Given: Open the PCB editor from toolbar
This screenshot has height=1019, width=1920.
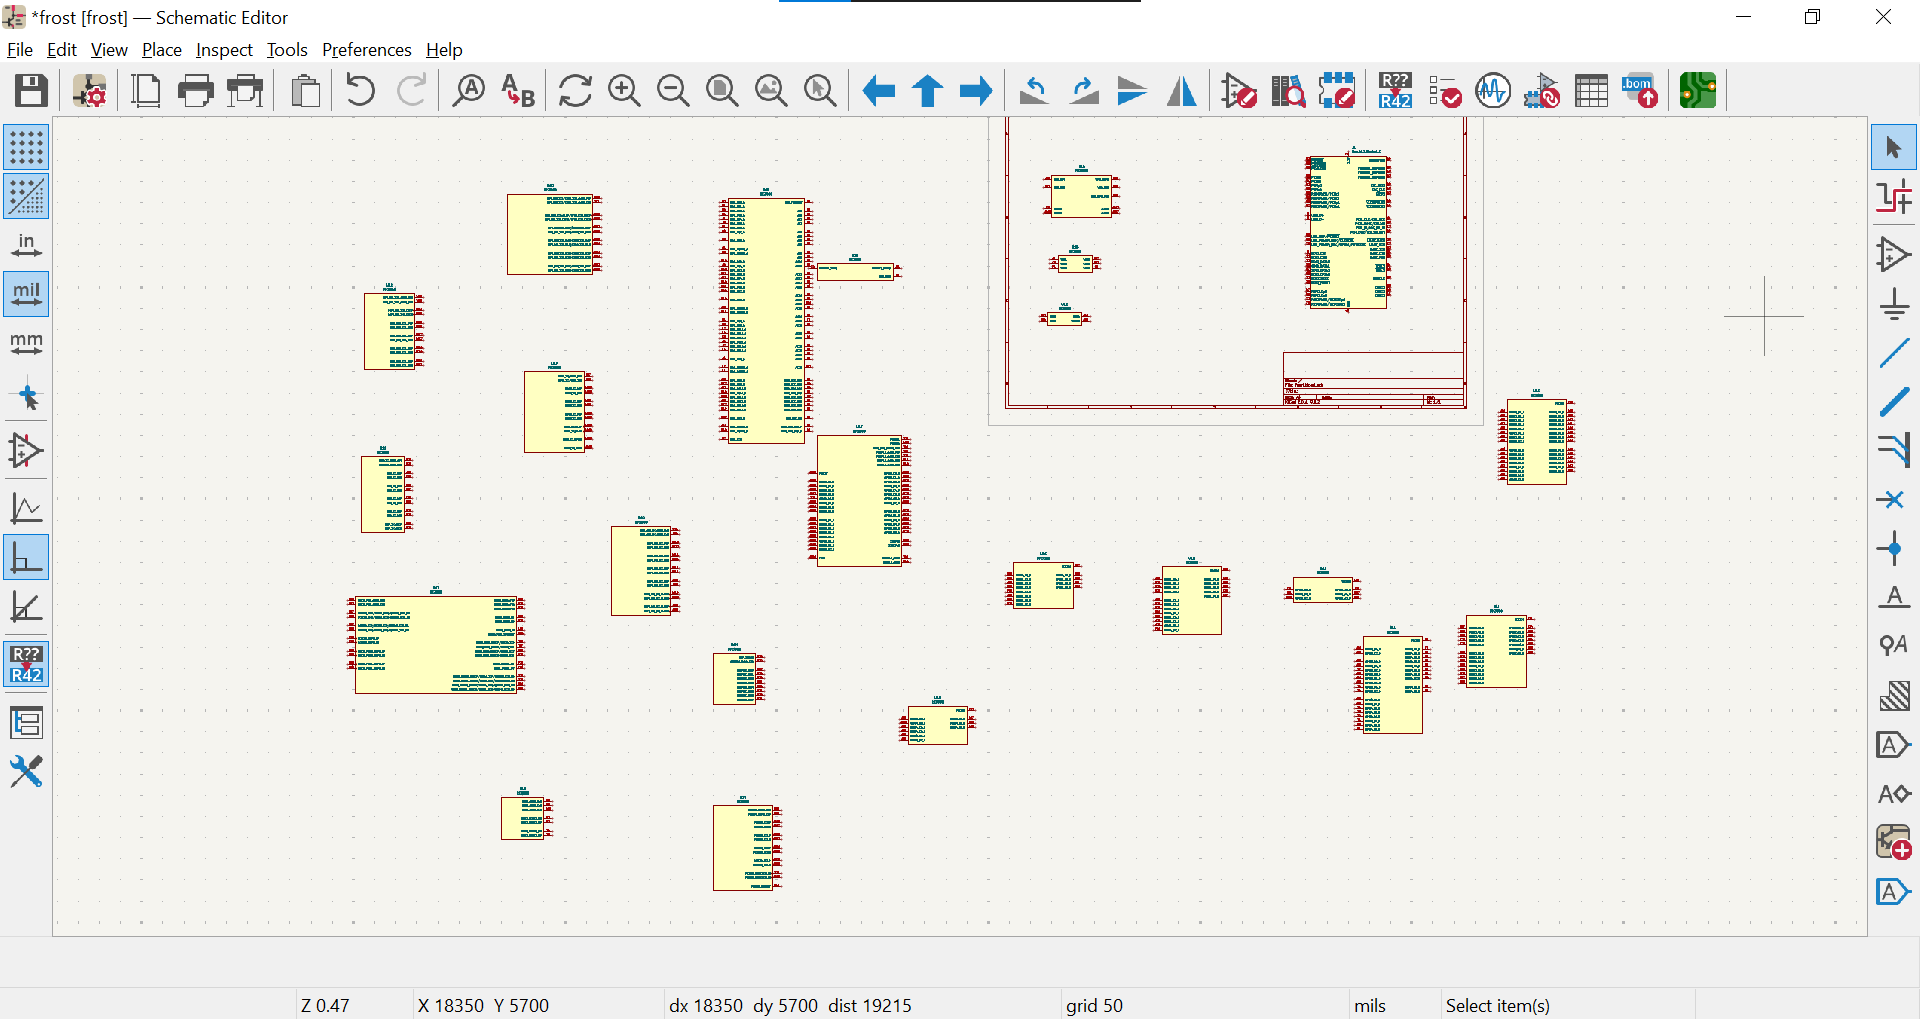Looking at the screenshot, I should tap(1697, 91).
